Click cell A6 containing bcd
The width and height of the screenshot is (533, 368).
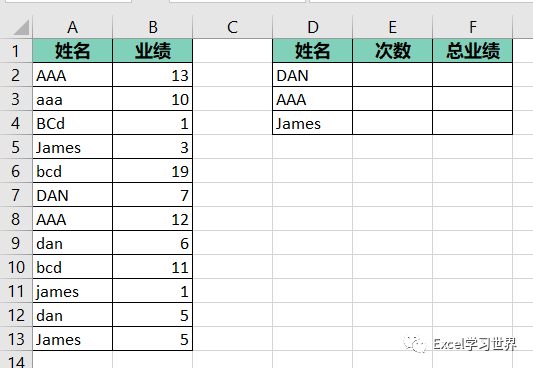point(72,171)
